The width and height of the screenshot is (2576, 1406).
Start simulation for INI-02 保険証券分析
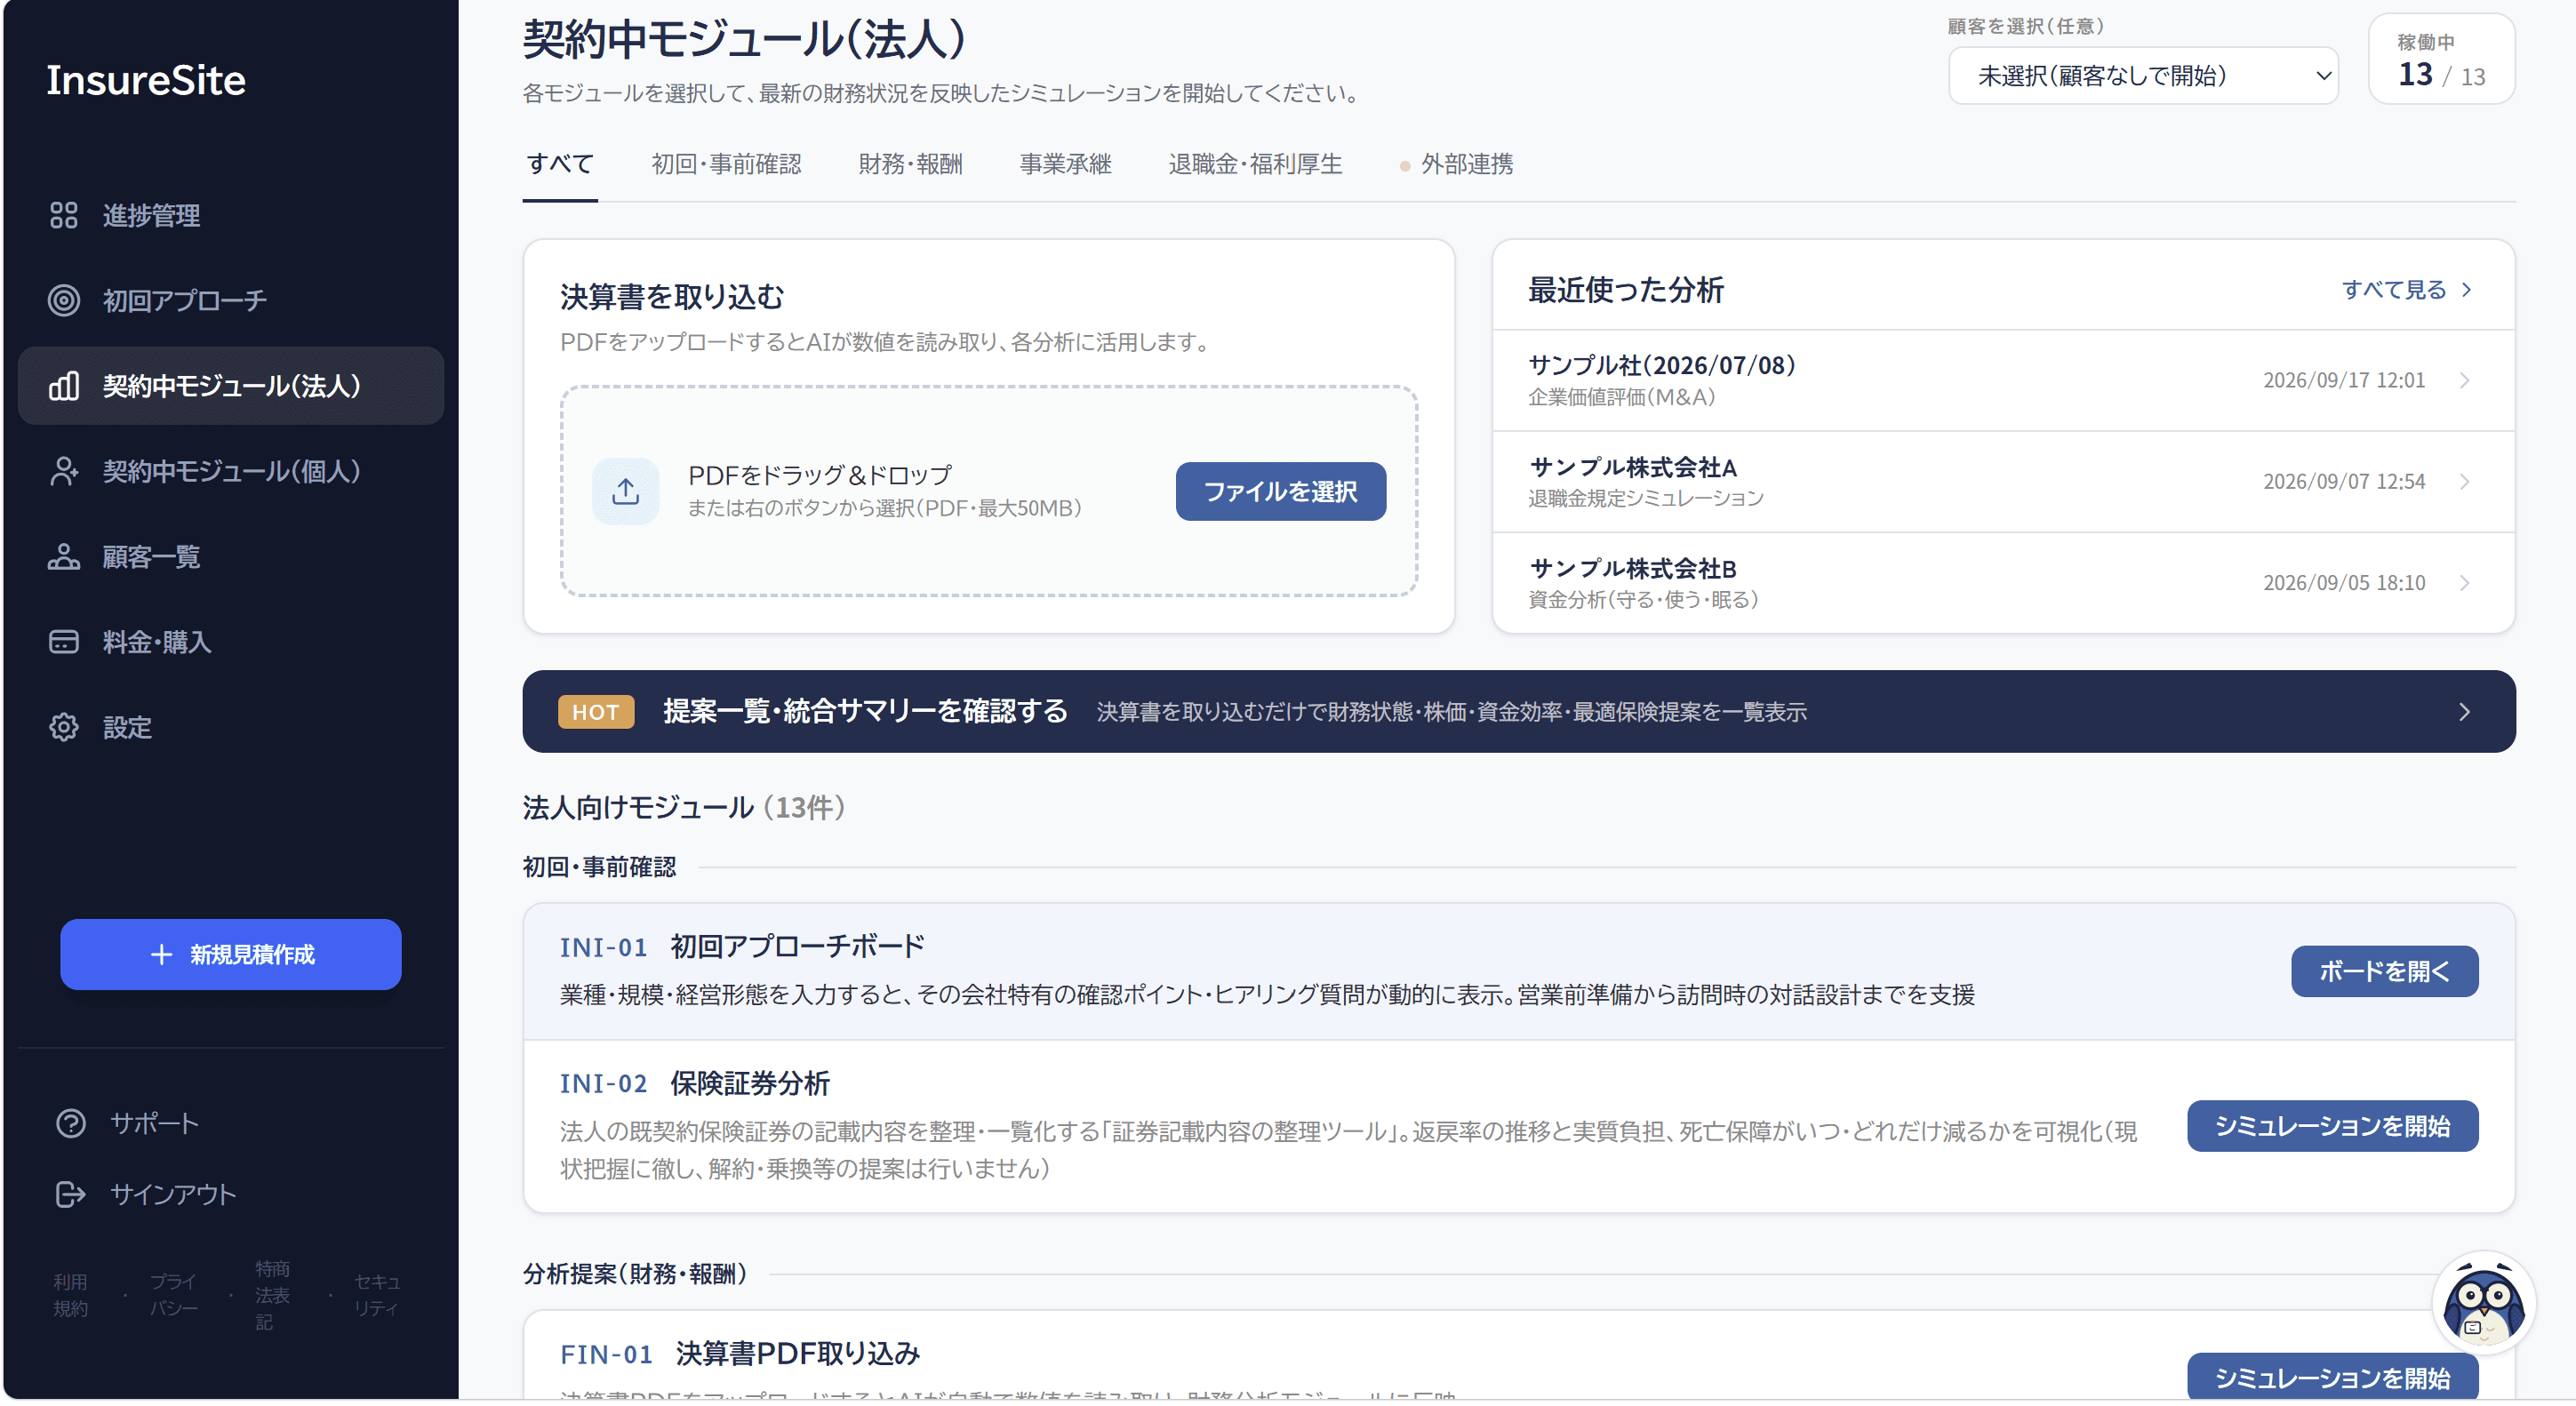2333,1127
